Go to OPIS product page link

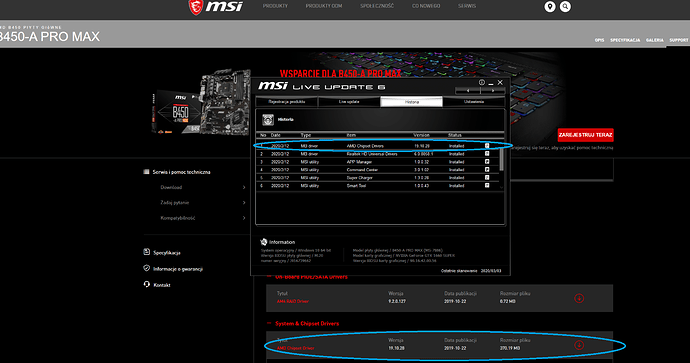(x=599, y=40)
